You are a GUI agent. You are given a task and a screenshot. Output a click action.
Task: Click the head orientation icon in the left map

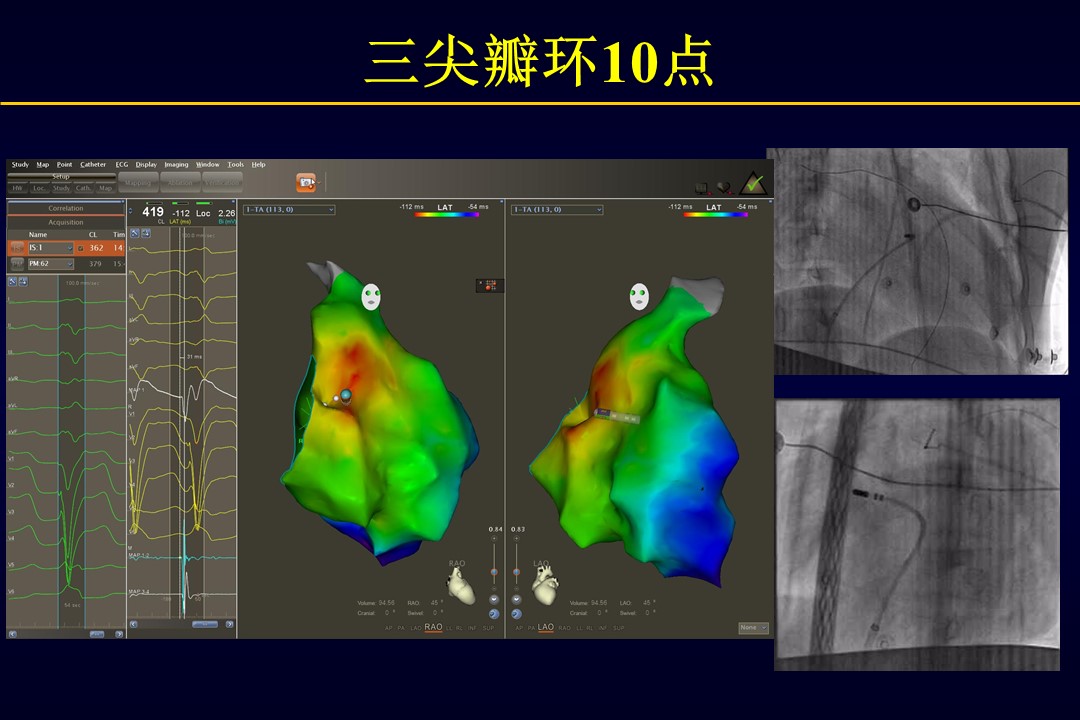[x=371, y=297]
